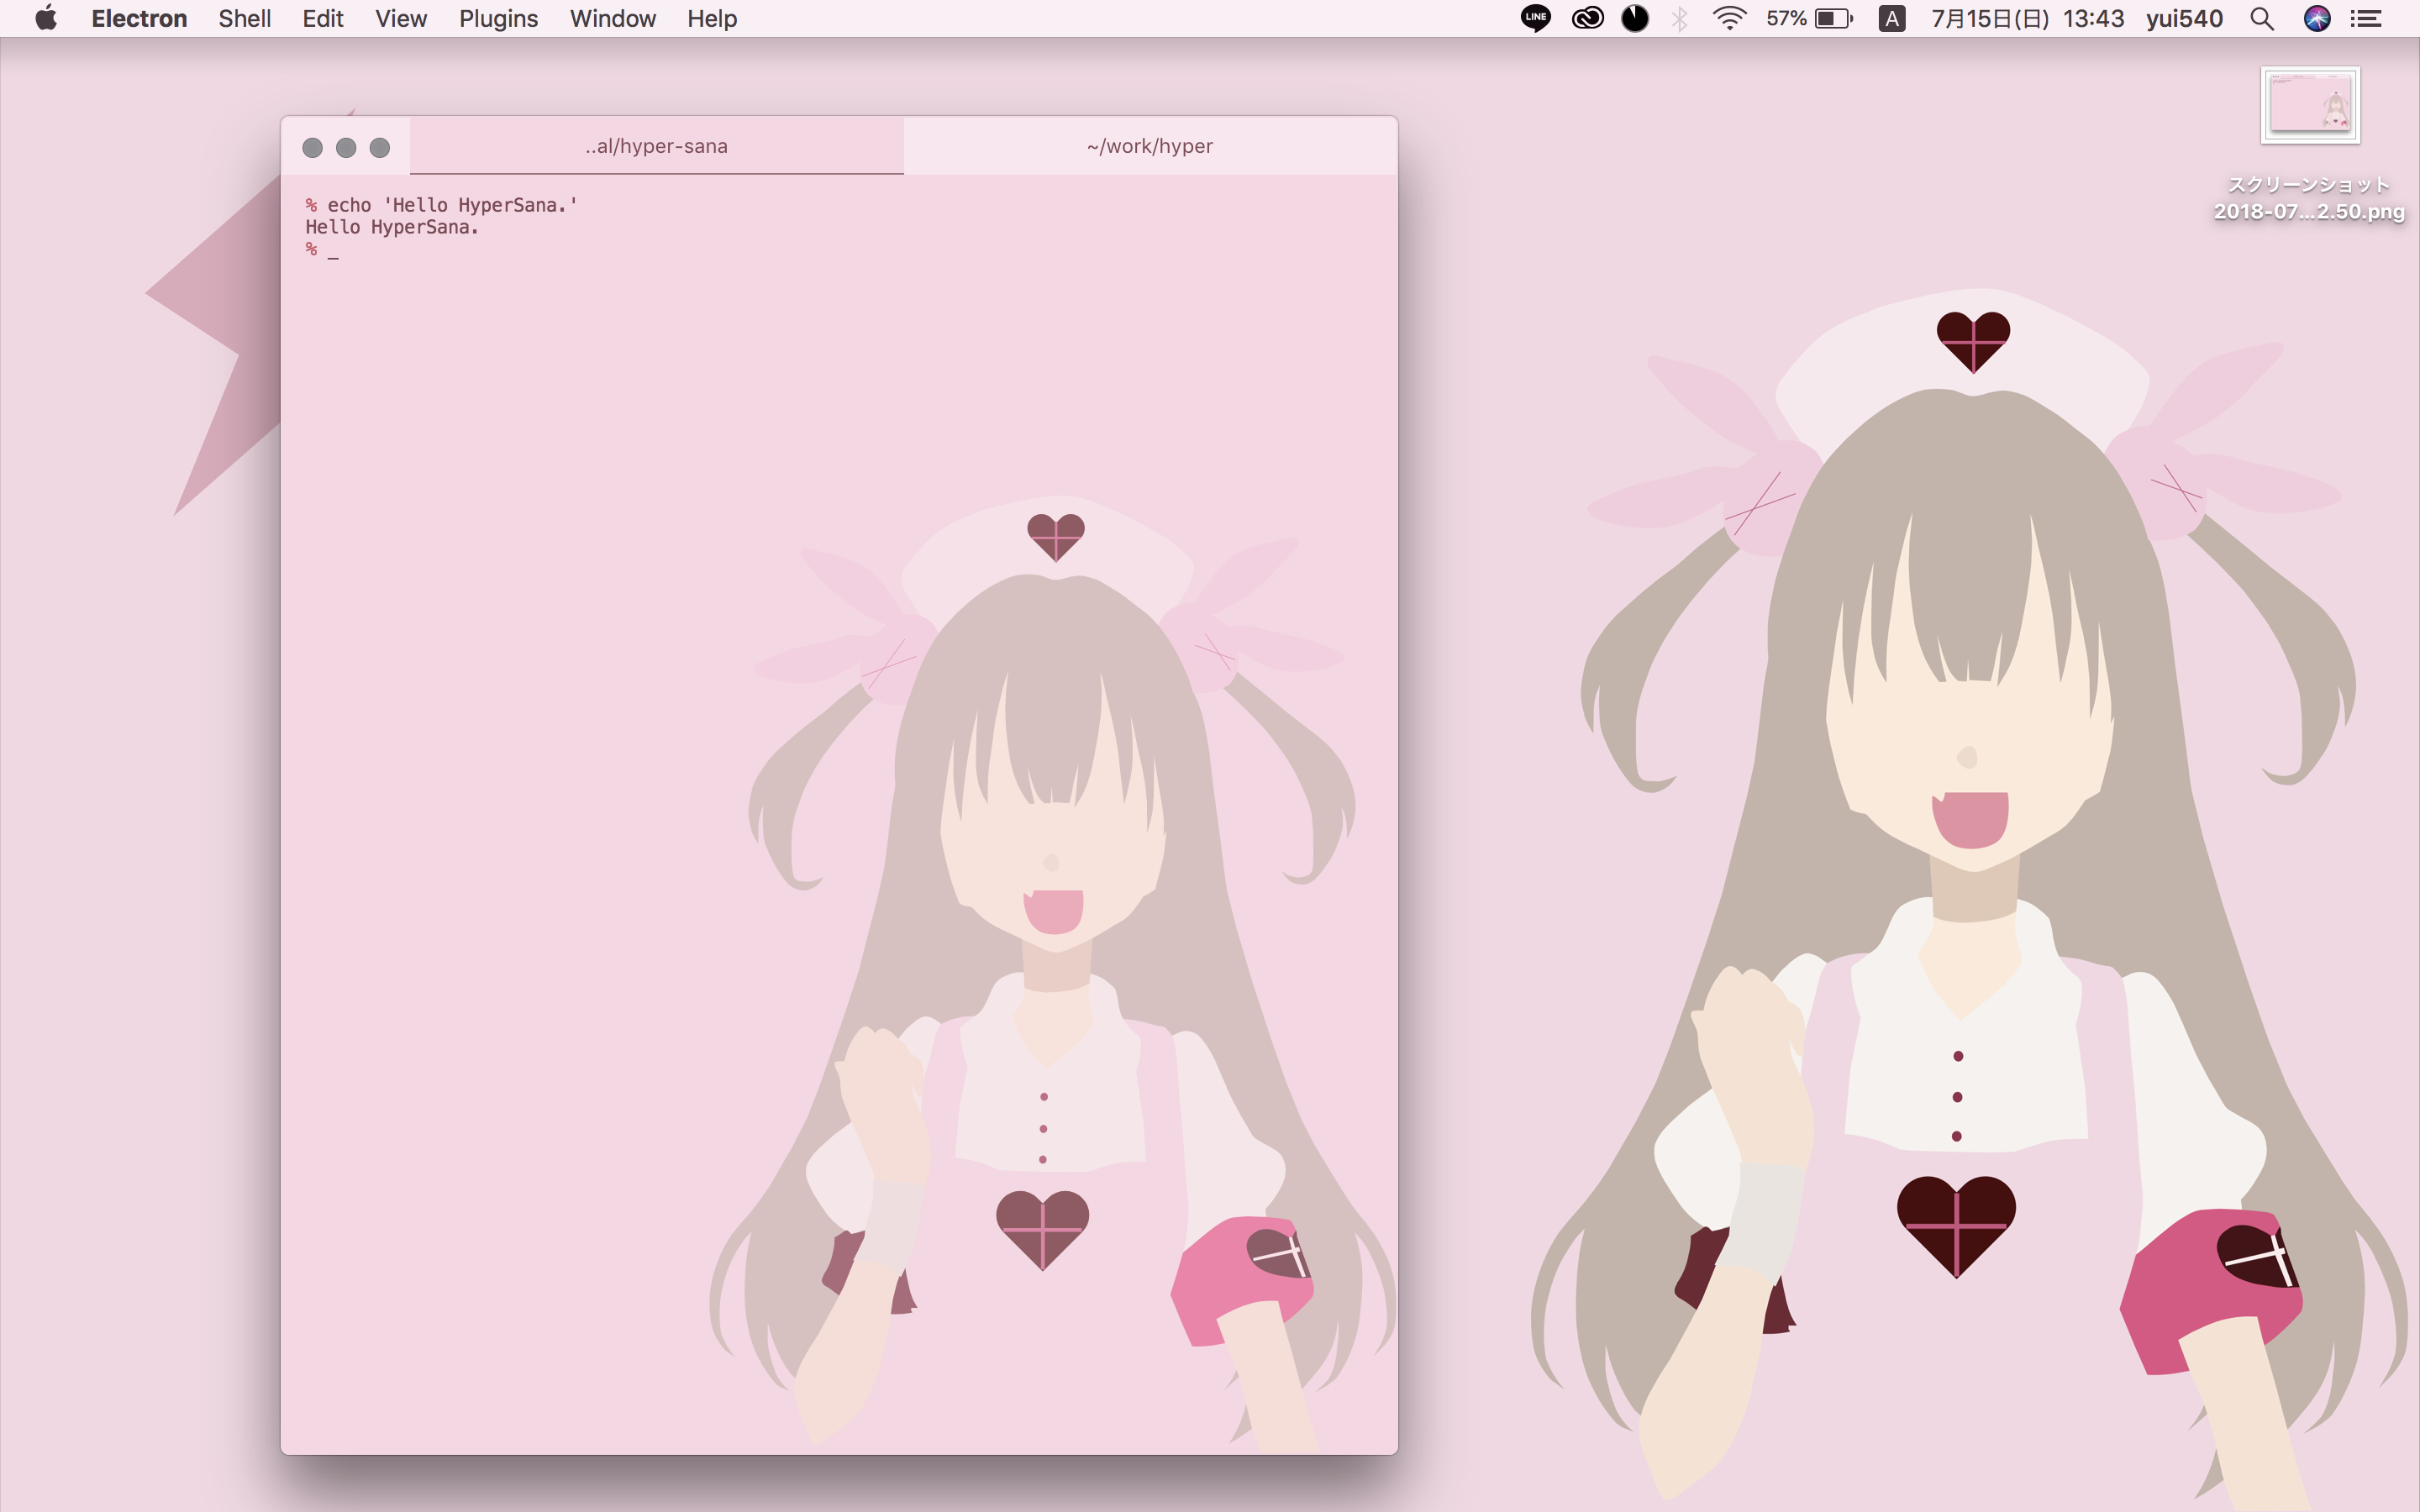Open the Electron application menu
Viewport: 2420px width, 1512px height.
click(139, 18)
